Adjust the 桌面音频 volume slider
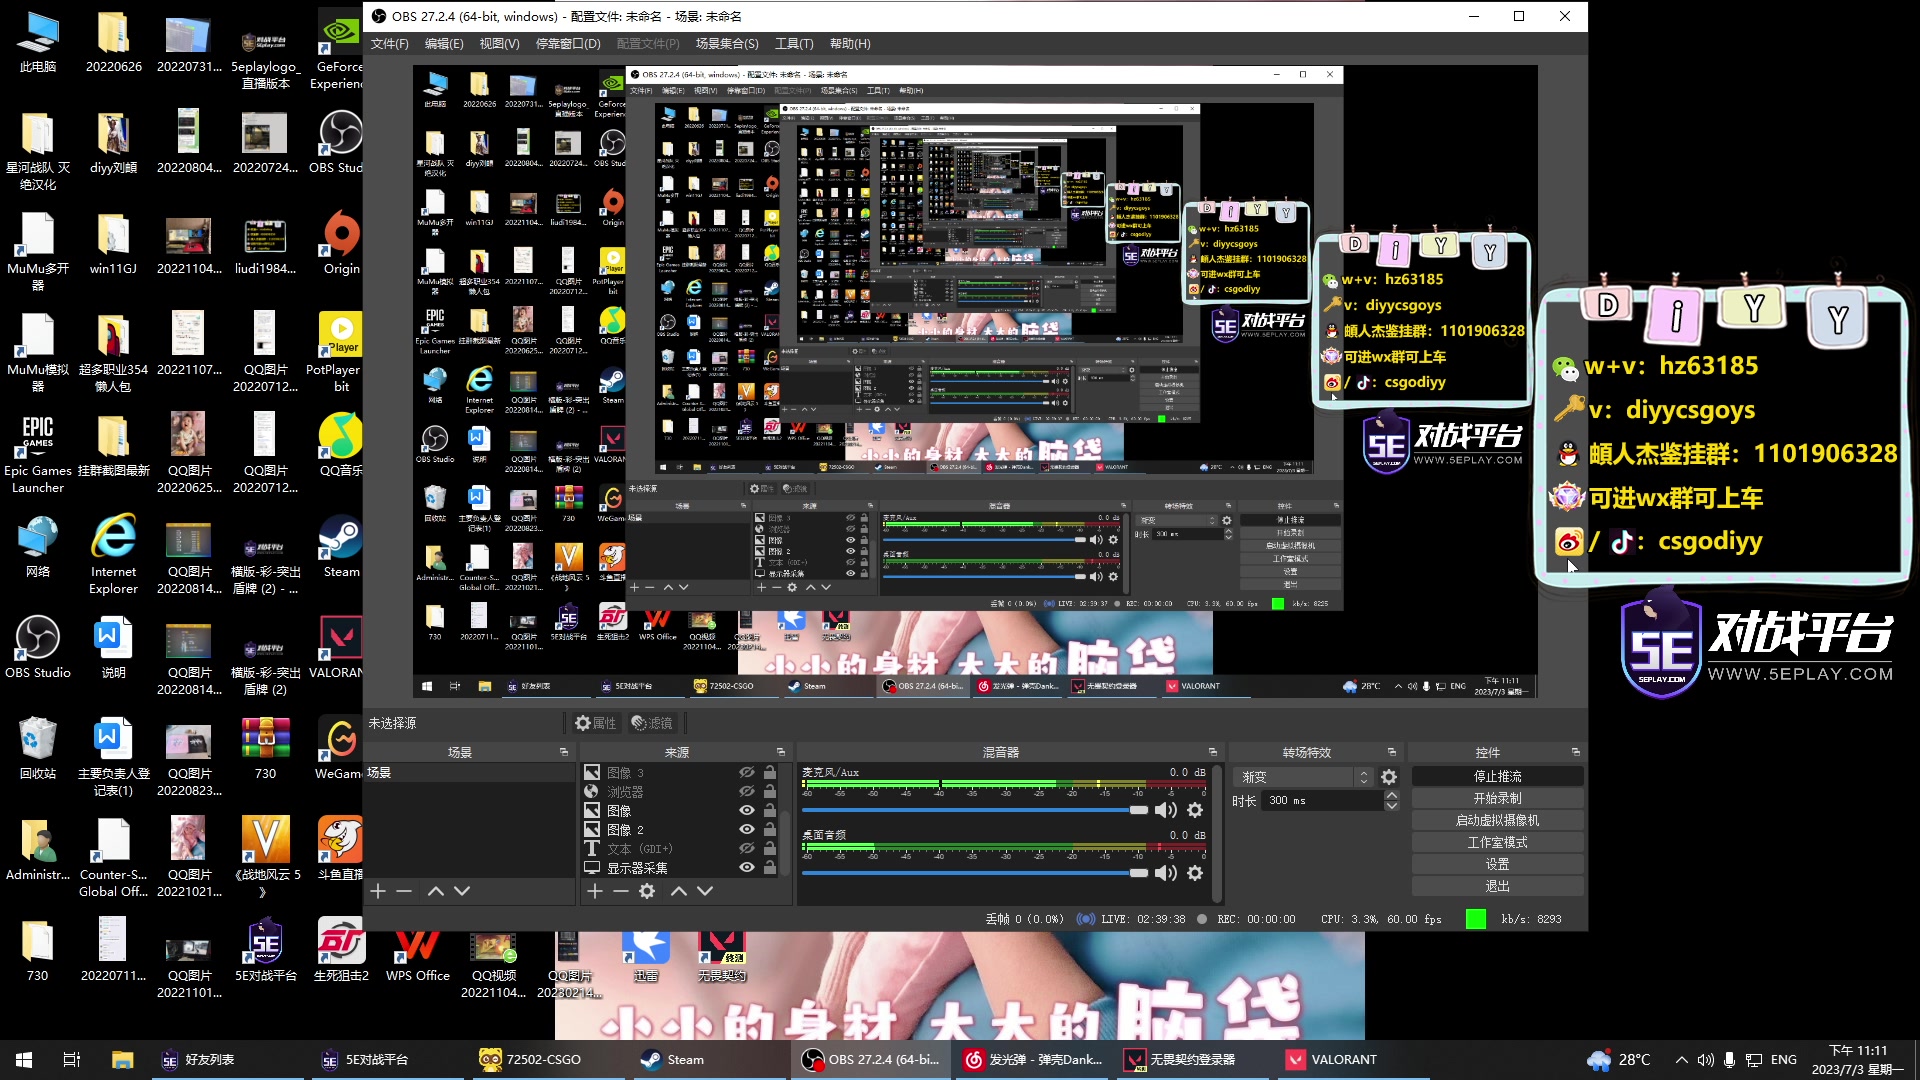Screen dimensions: 1920x1080 (975, 873)
